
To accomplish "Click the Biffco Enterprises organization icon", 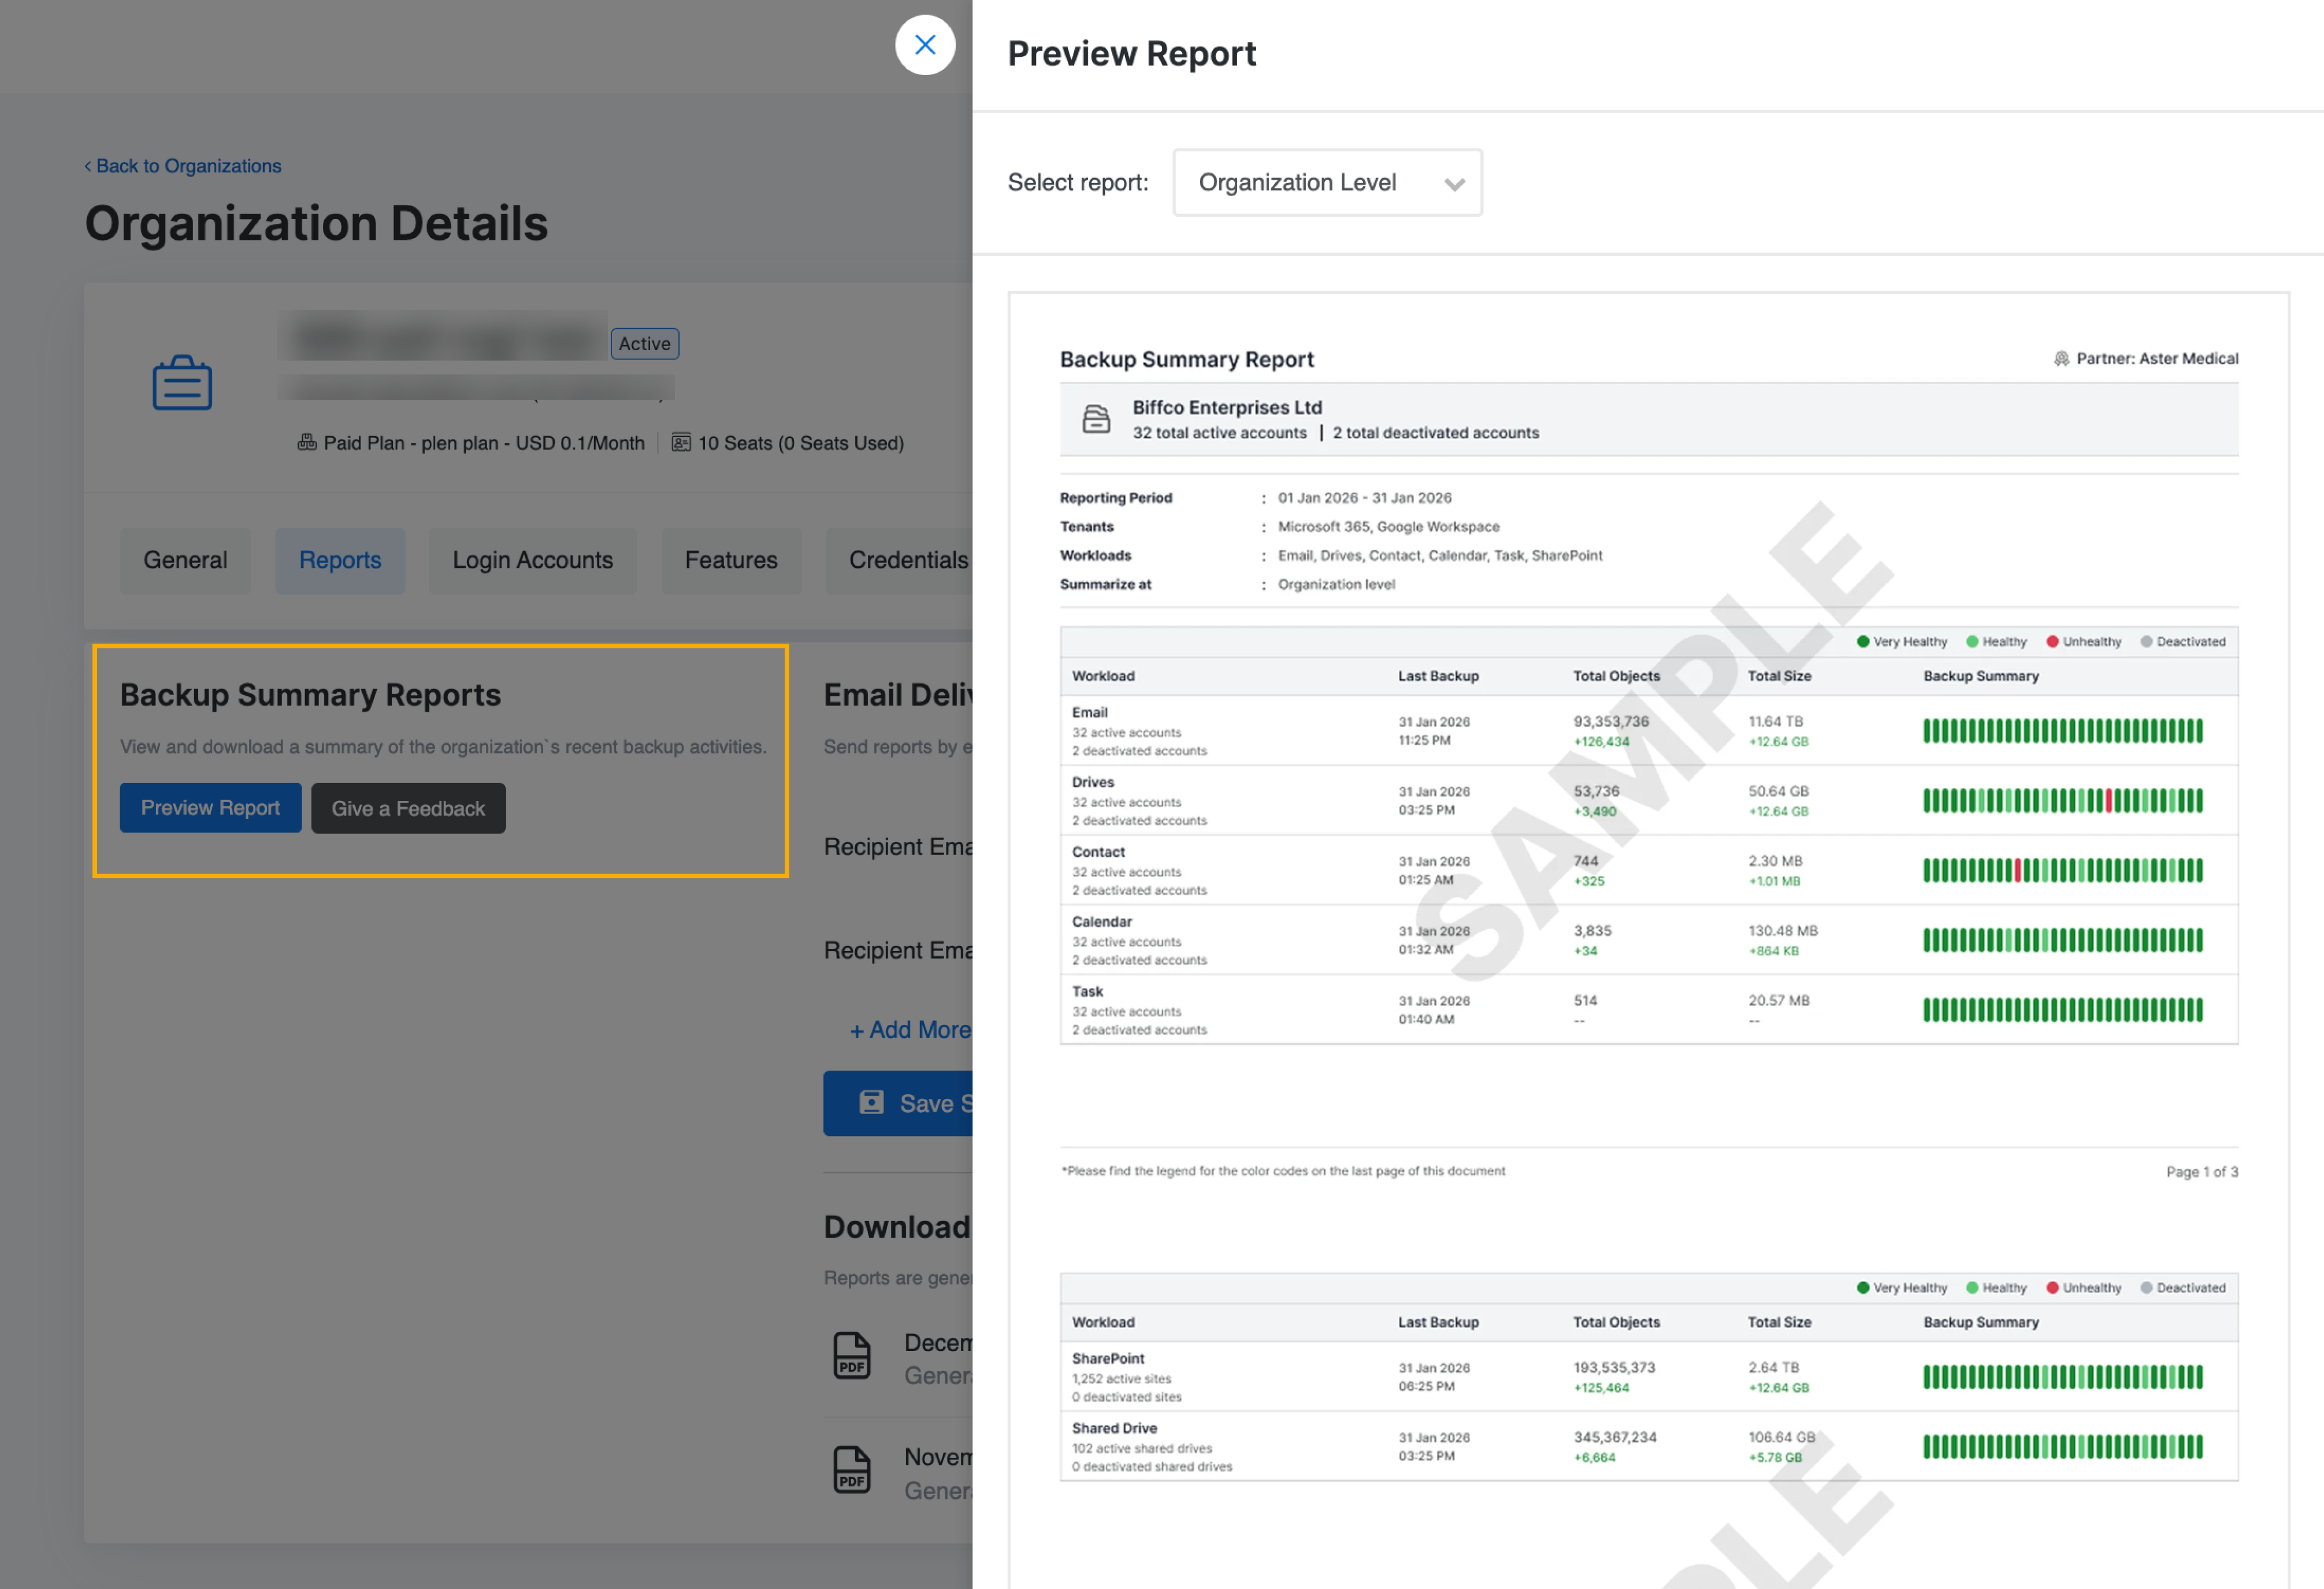I will [x=1096, y=419].
